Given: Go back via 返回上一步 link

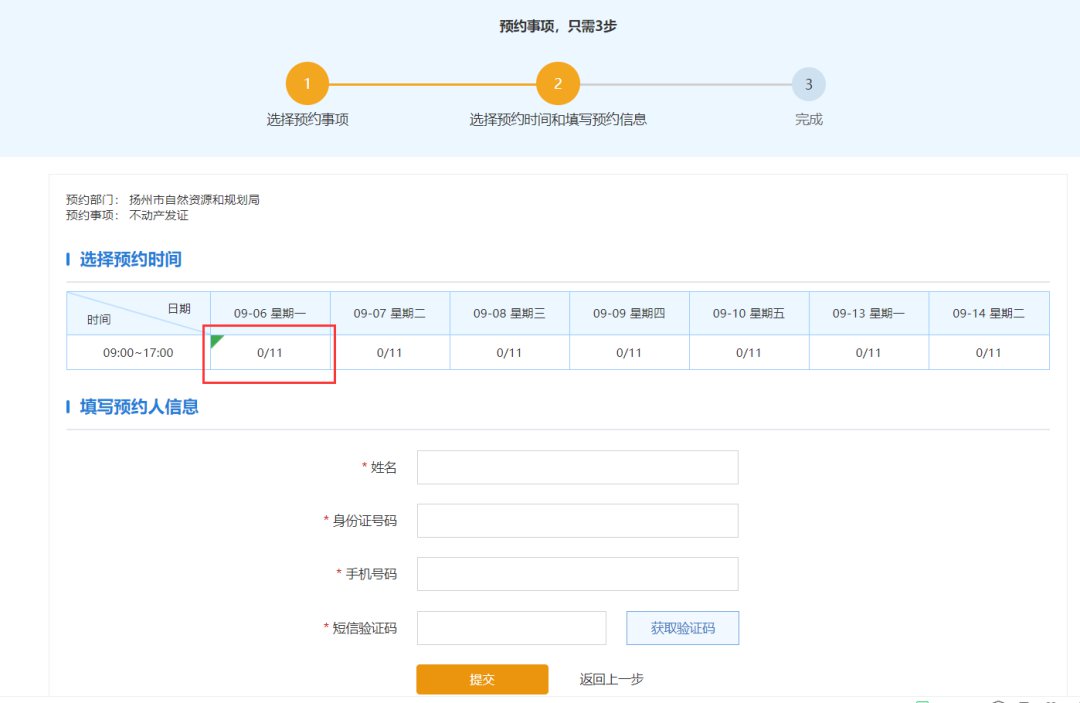Looking at the screenshot, I should pos(611,679).
